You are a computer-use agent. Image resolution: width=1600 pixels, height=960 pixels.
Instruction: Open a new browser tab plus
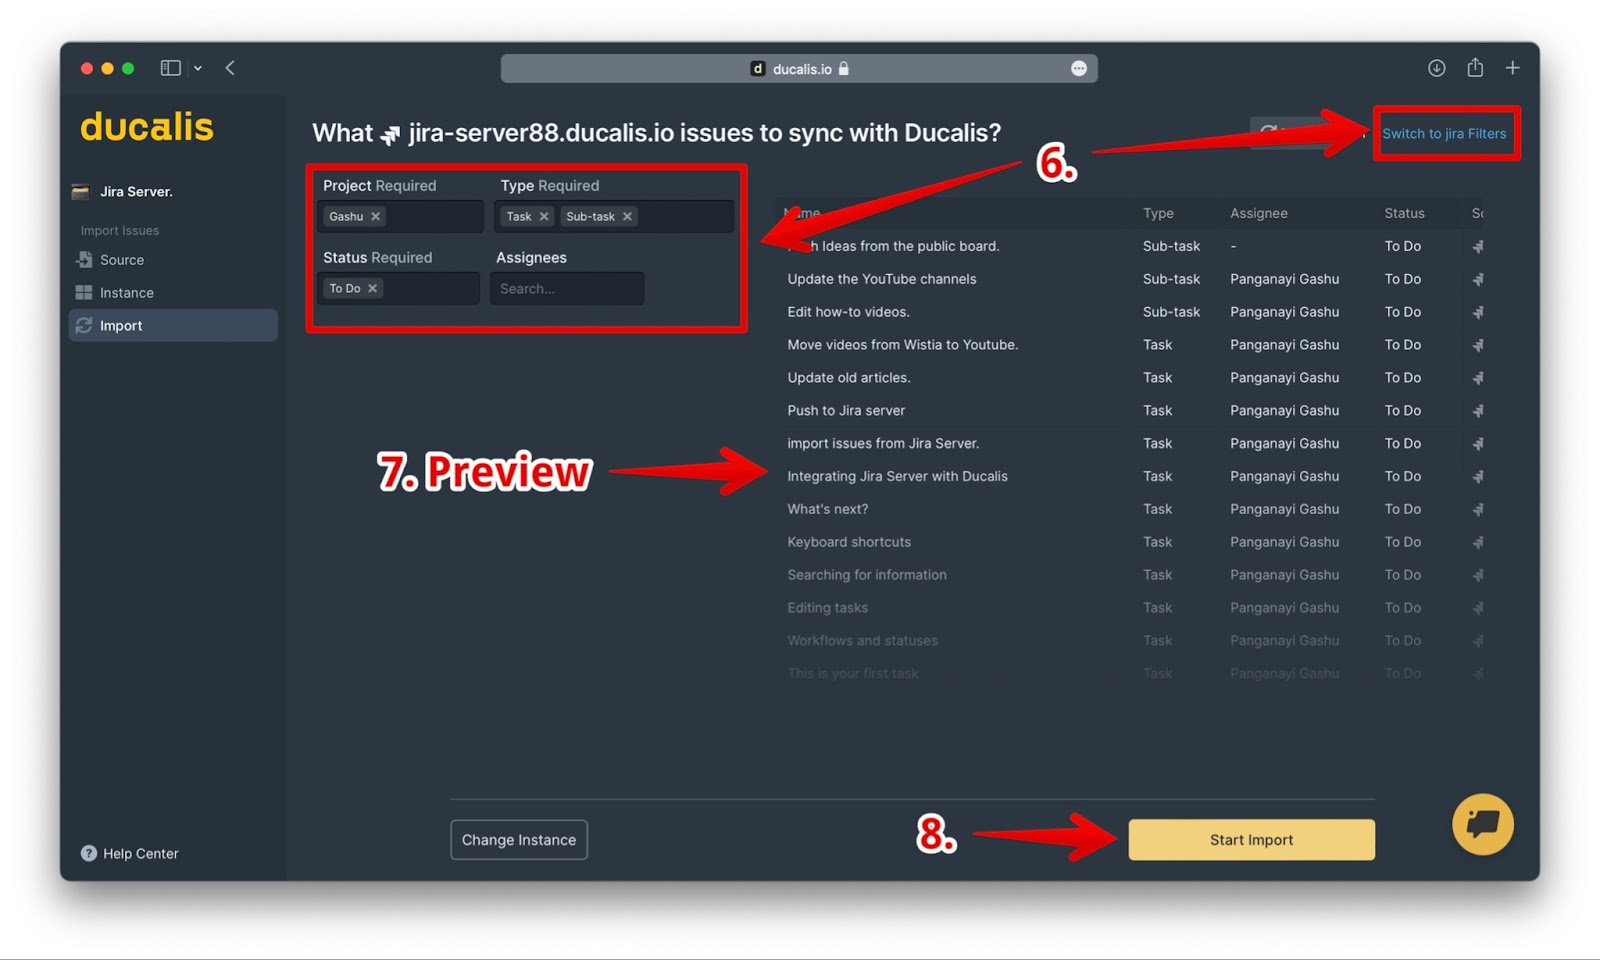tap(1513, 68)
